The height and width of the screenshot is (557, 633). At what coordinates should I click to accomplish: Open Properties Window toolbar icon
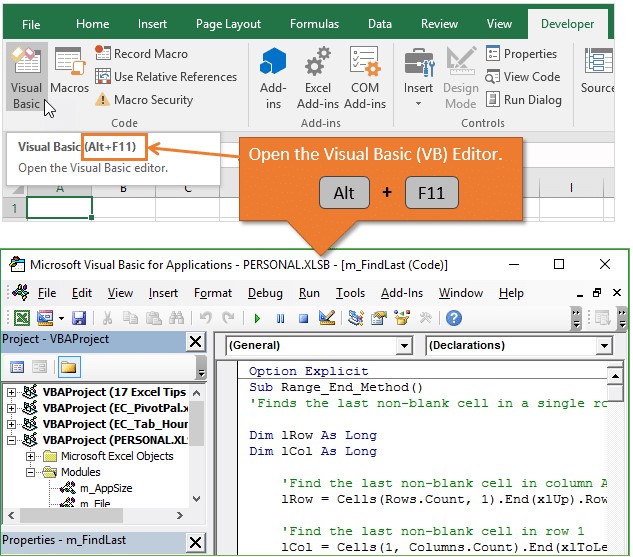[379, 318]
